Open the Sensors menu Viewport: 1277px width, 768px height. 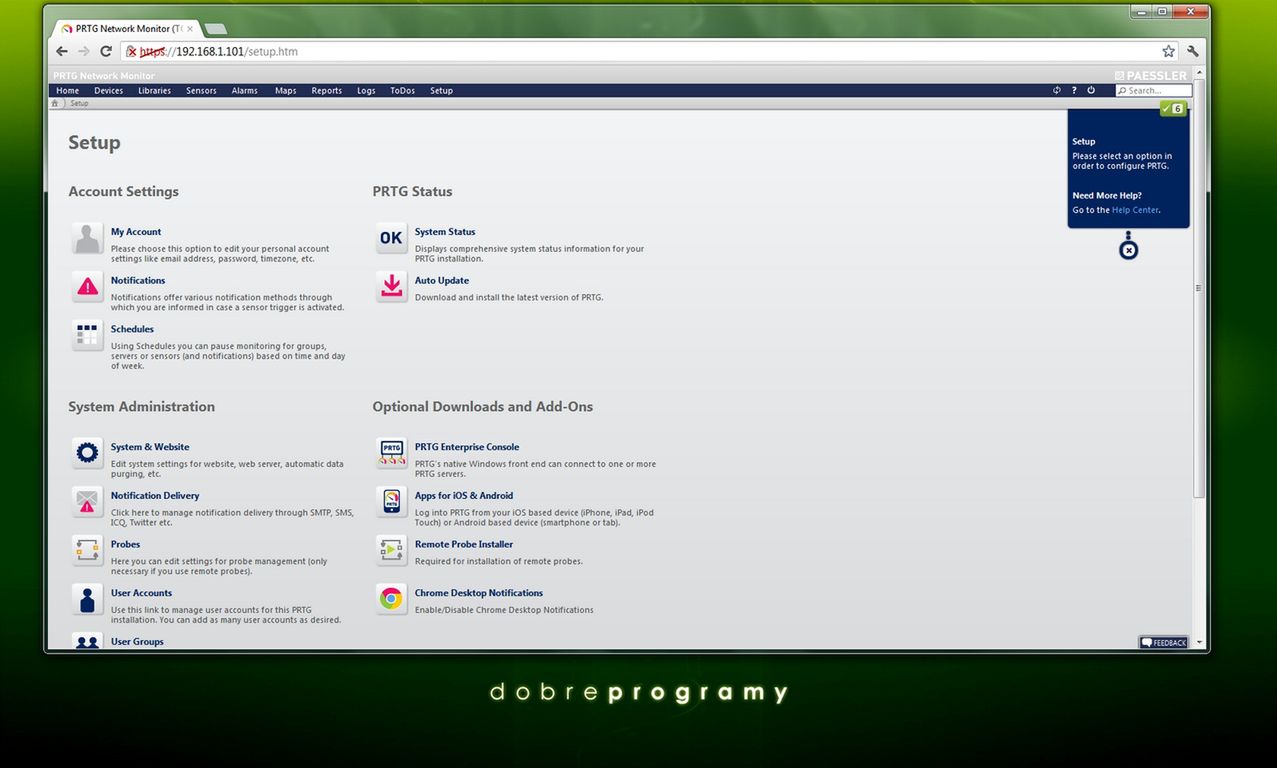tap(201, 90)
